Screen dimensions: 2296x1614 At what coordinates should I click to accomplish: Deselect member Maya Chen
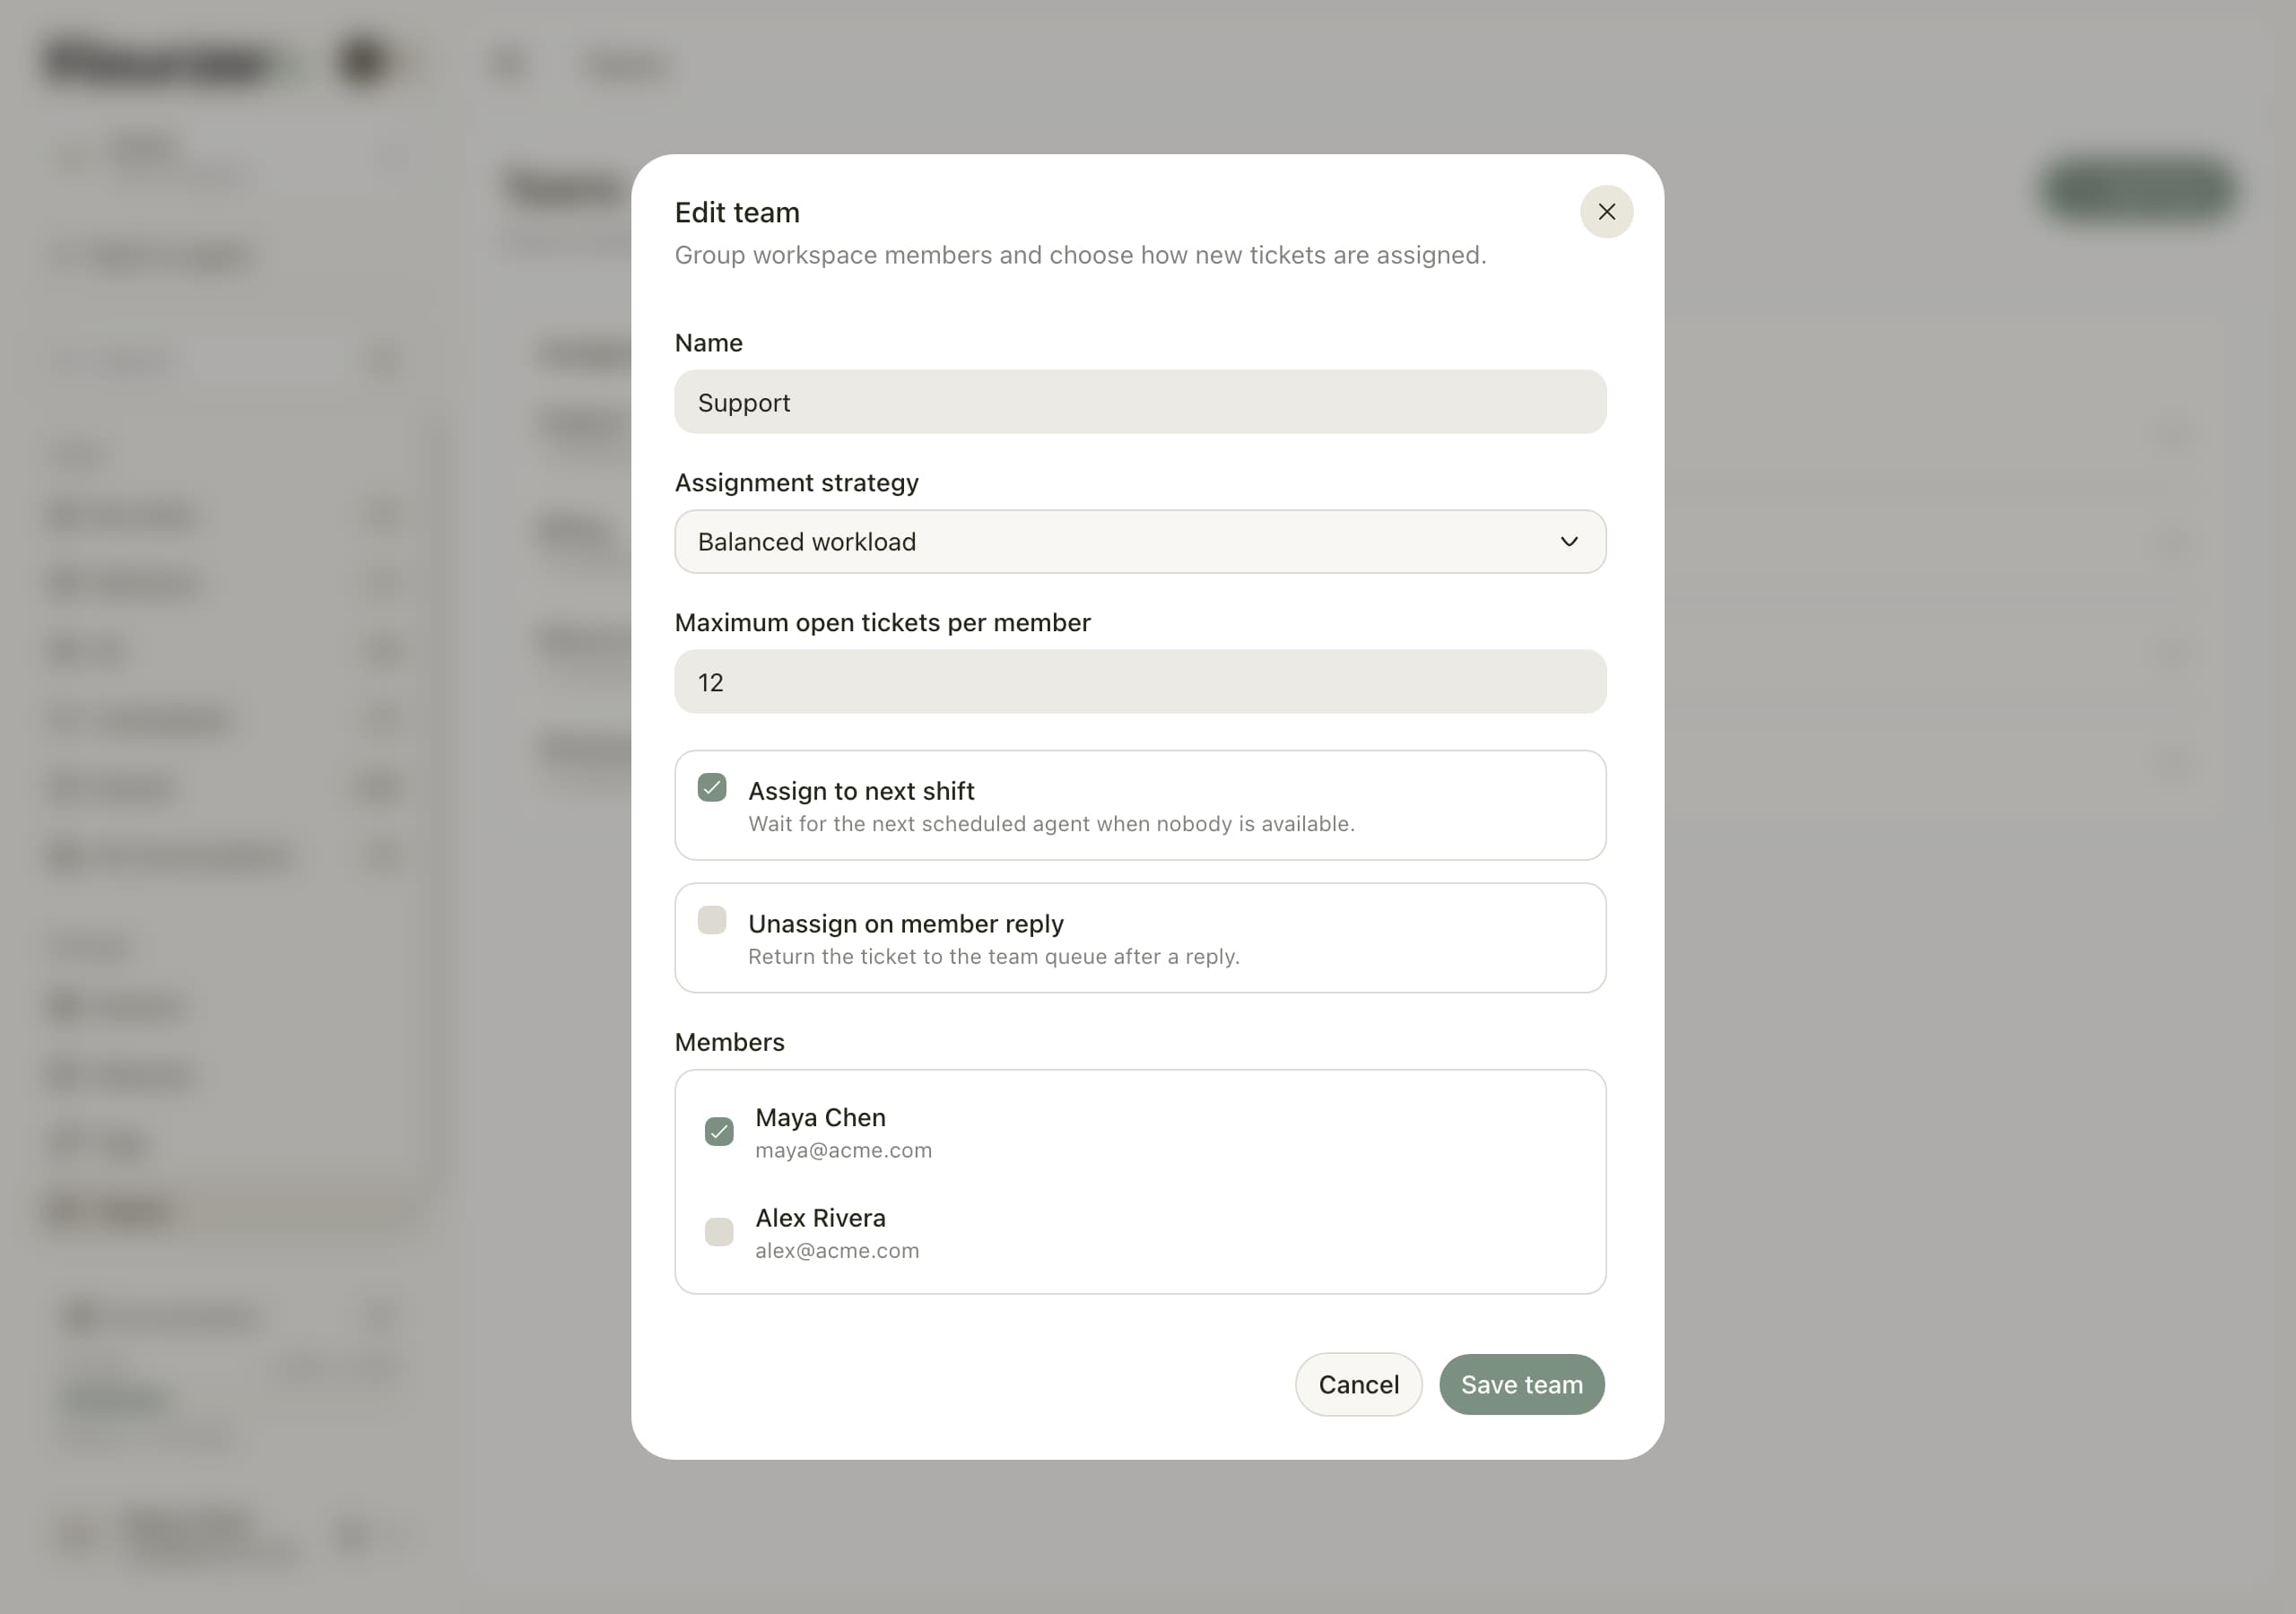click(719, 1132)
